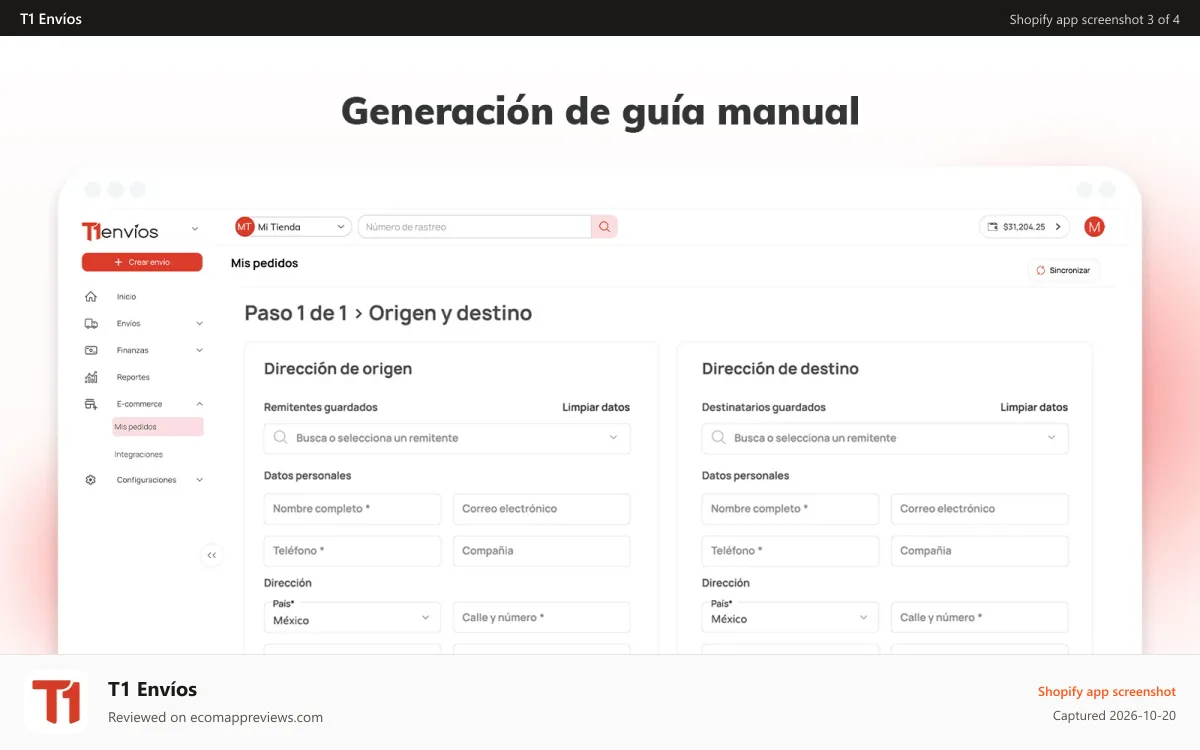Open the Finanzas menu item
The width and height of the screenshot is (1200, 750).
(132, 351)
